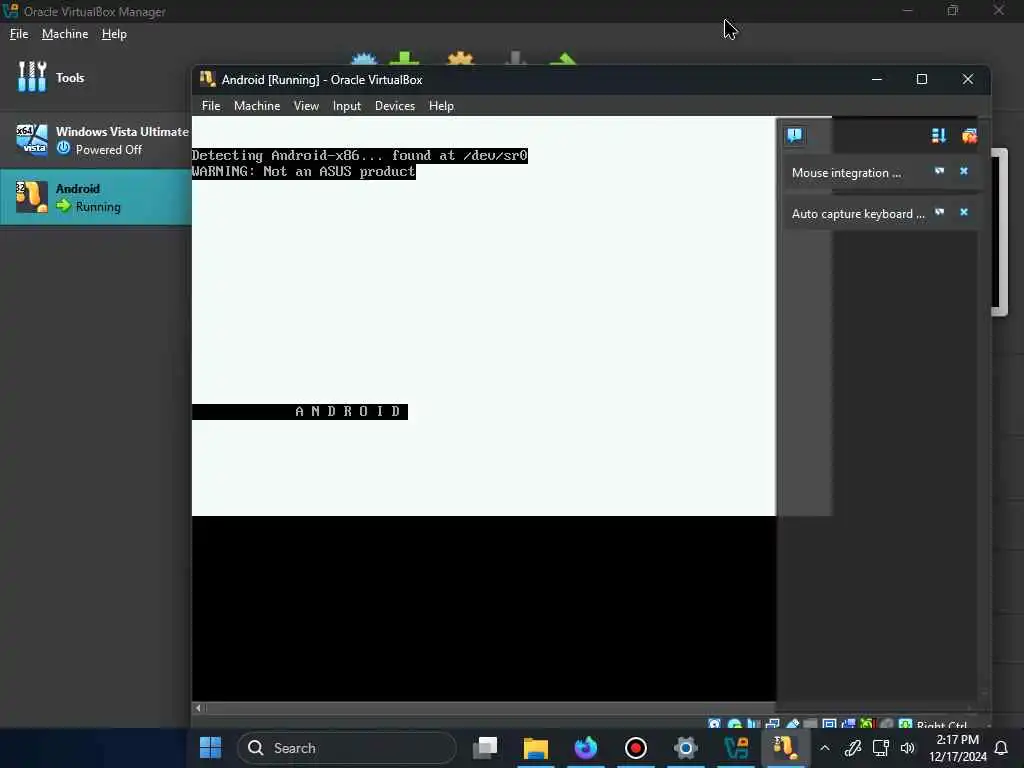Click network icon in system tray
The image size is (1024, 768).
click(881, 748)
